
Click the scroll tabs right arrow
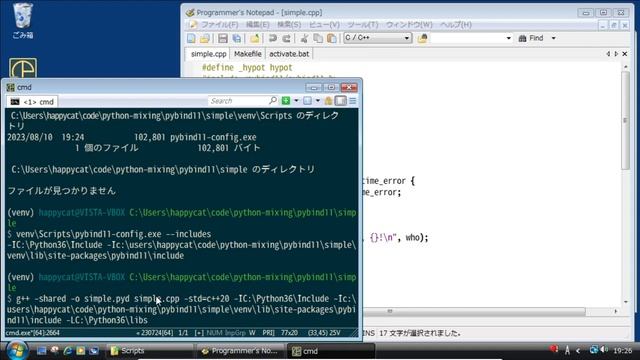616,54
